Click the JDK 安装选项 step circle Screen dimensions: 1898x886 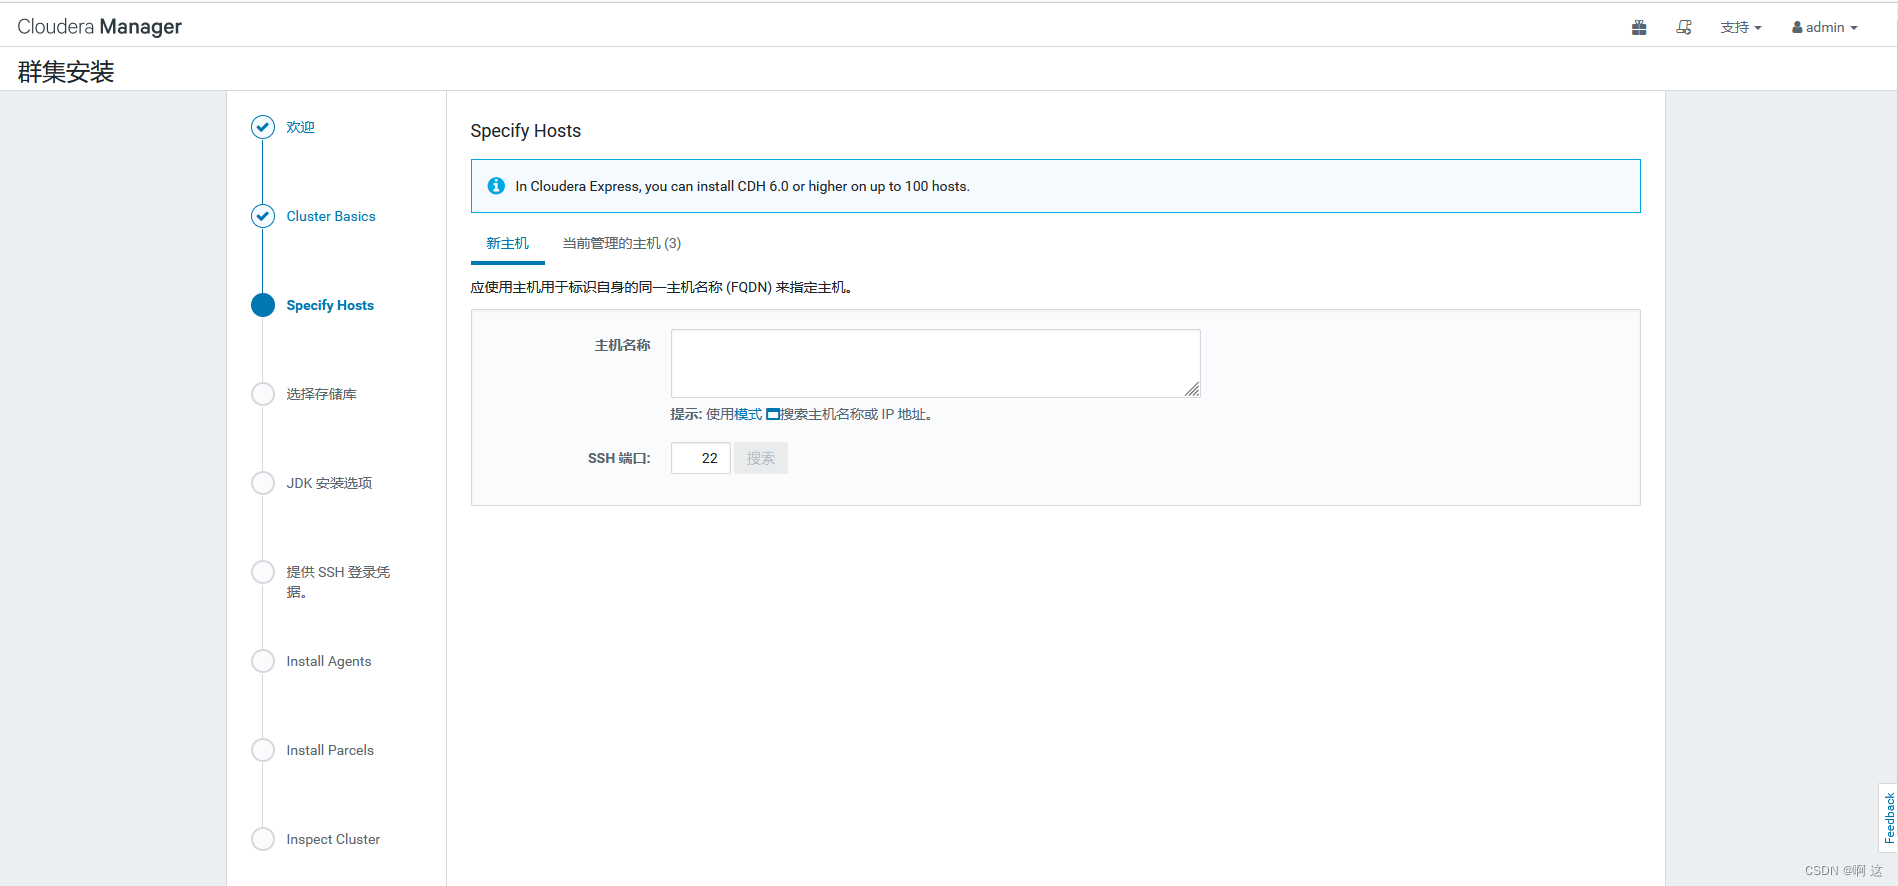click(x=263, y=483)
